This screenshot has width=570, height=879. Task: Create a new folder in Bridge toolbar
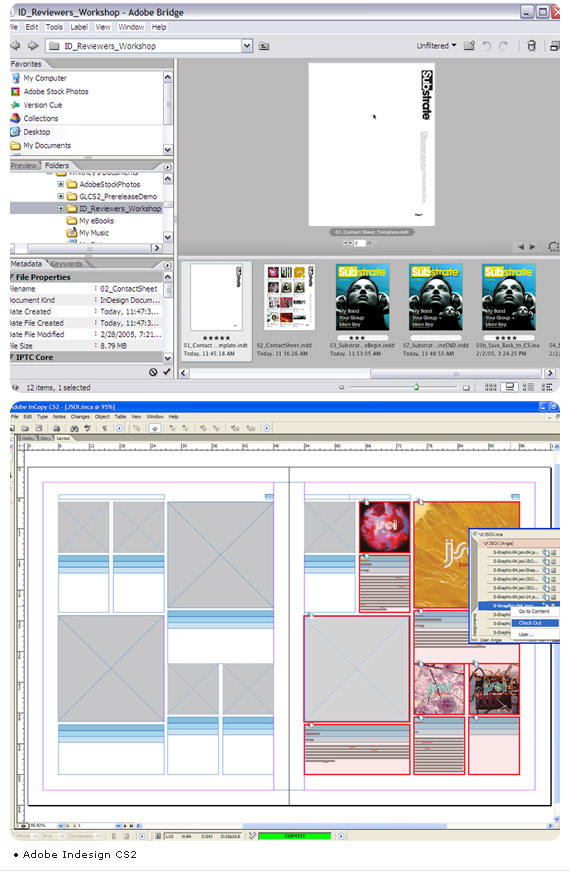469,45
